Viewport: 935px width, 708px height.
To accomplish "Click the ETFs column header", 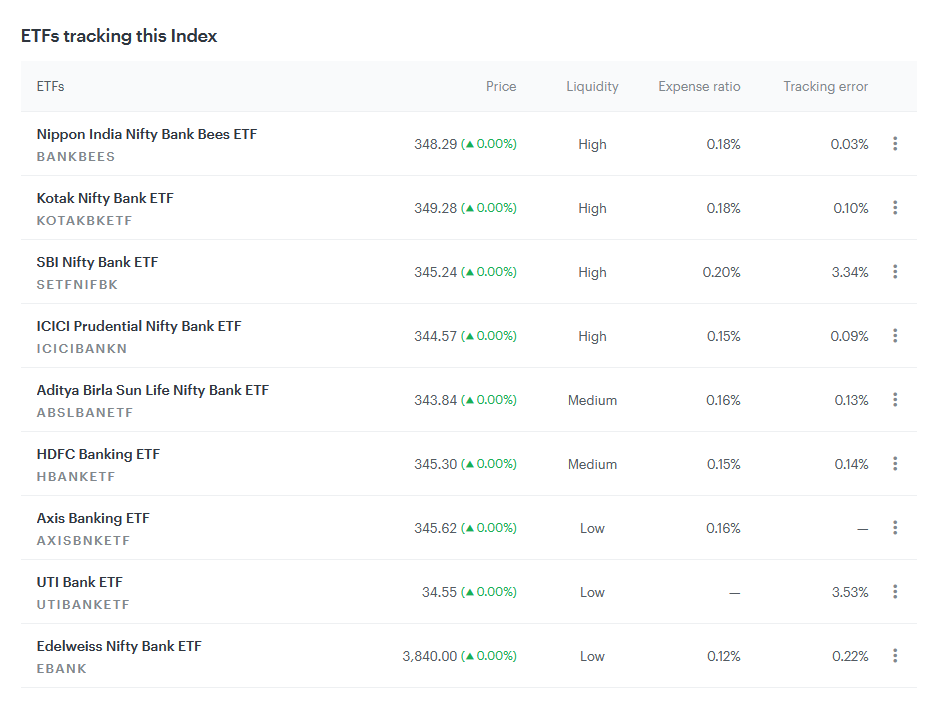I will 50,86.
